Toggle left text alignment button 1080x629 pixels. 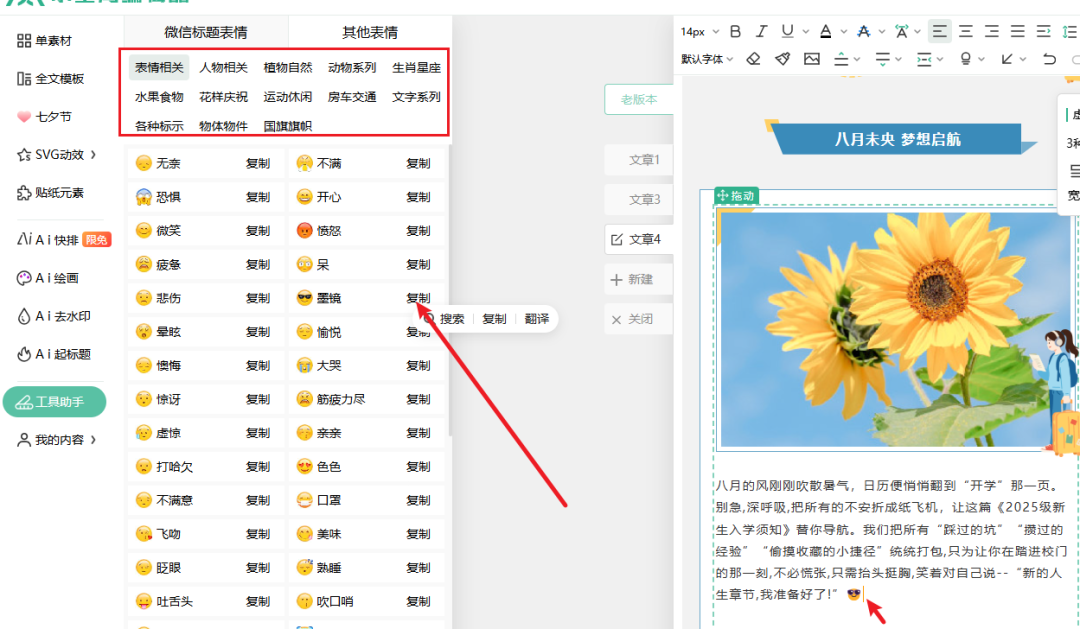tap(940, 32)
